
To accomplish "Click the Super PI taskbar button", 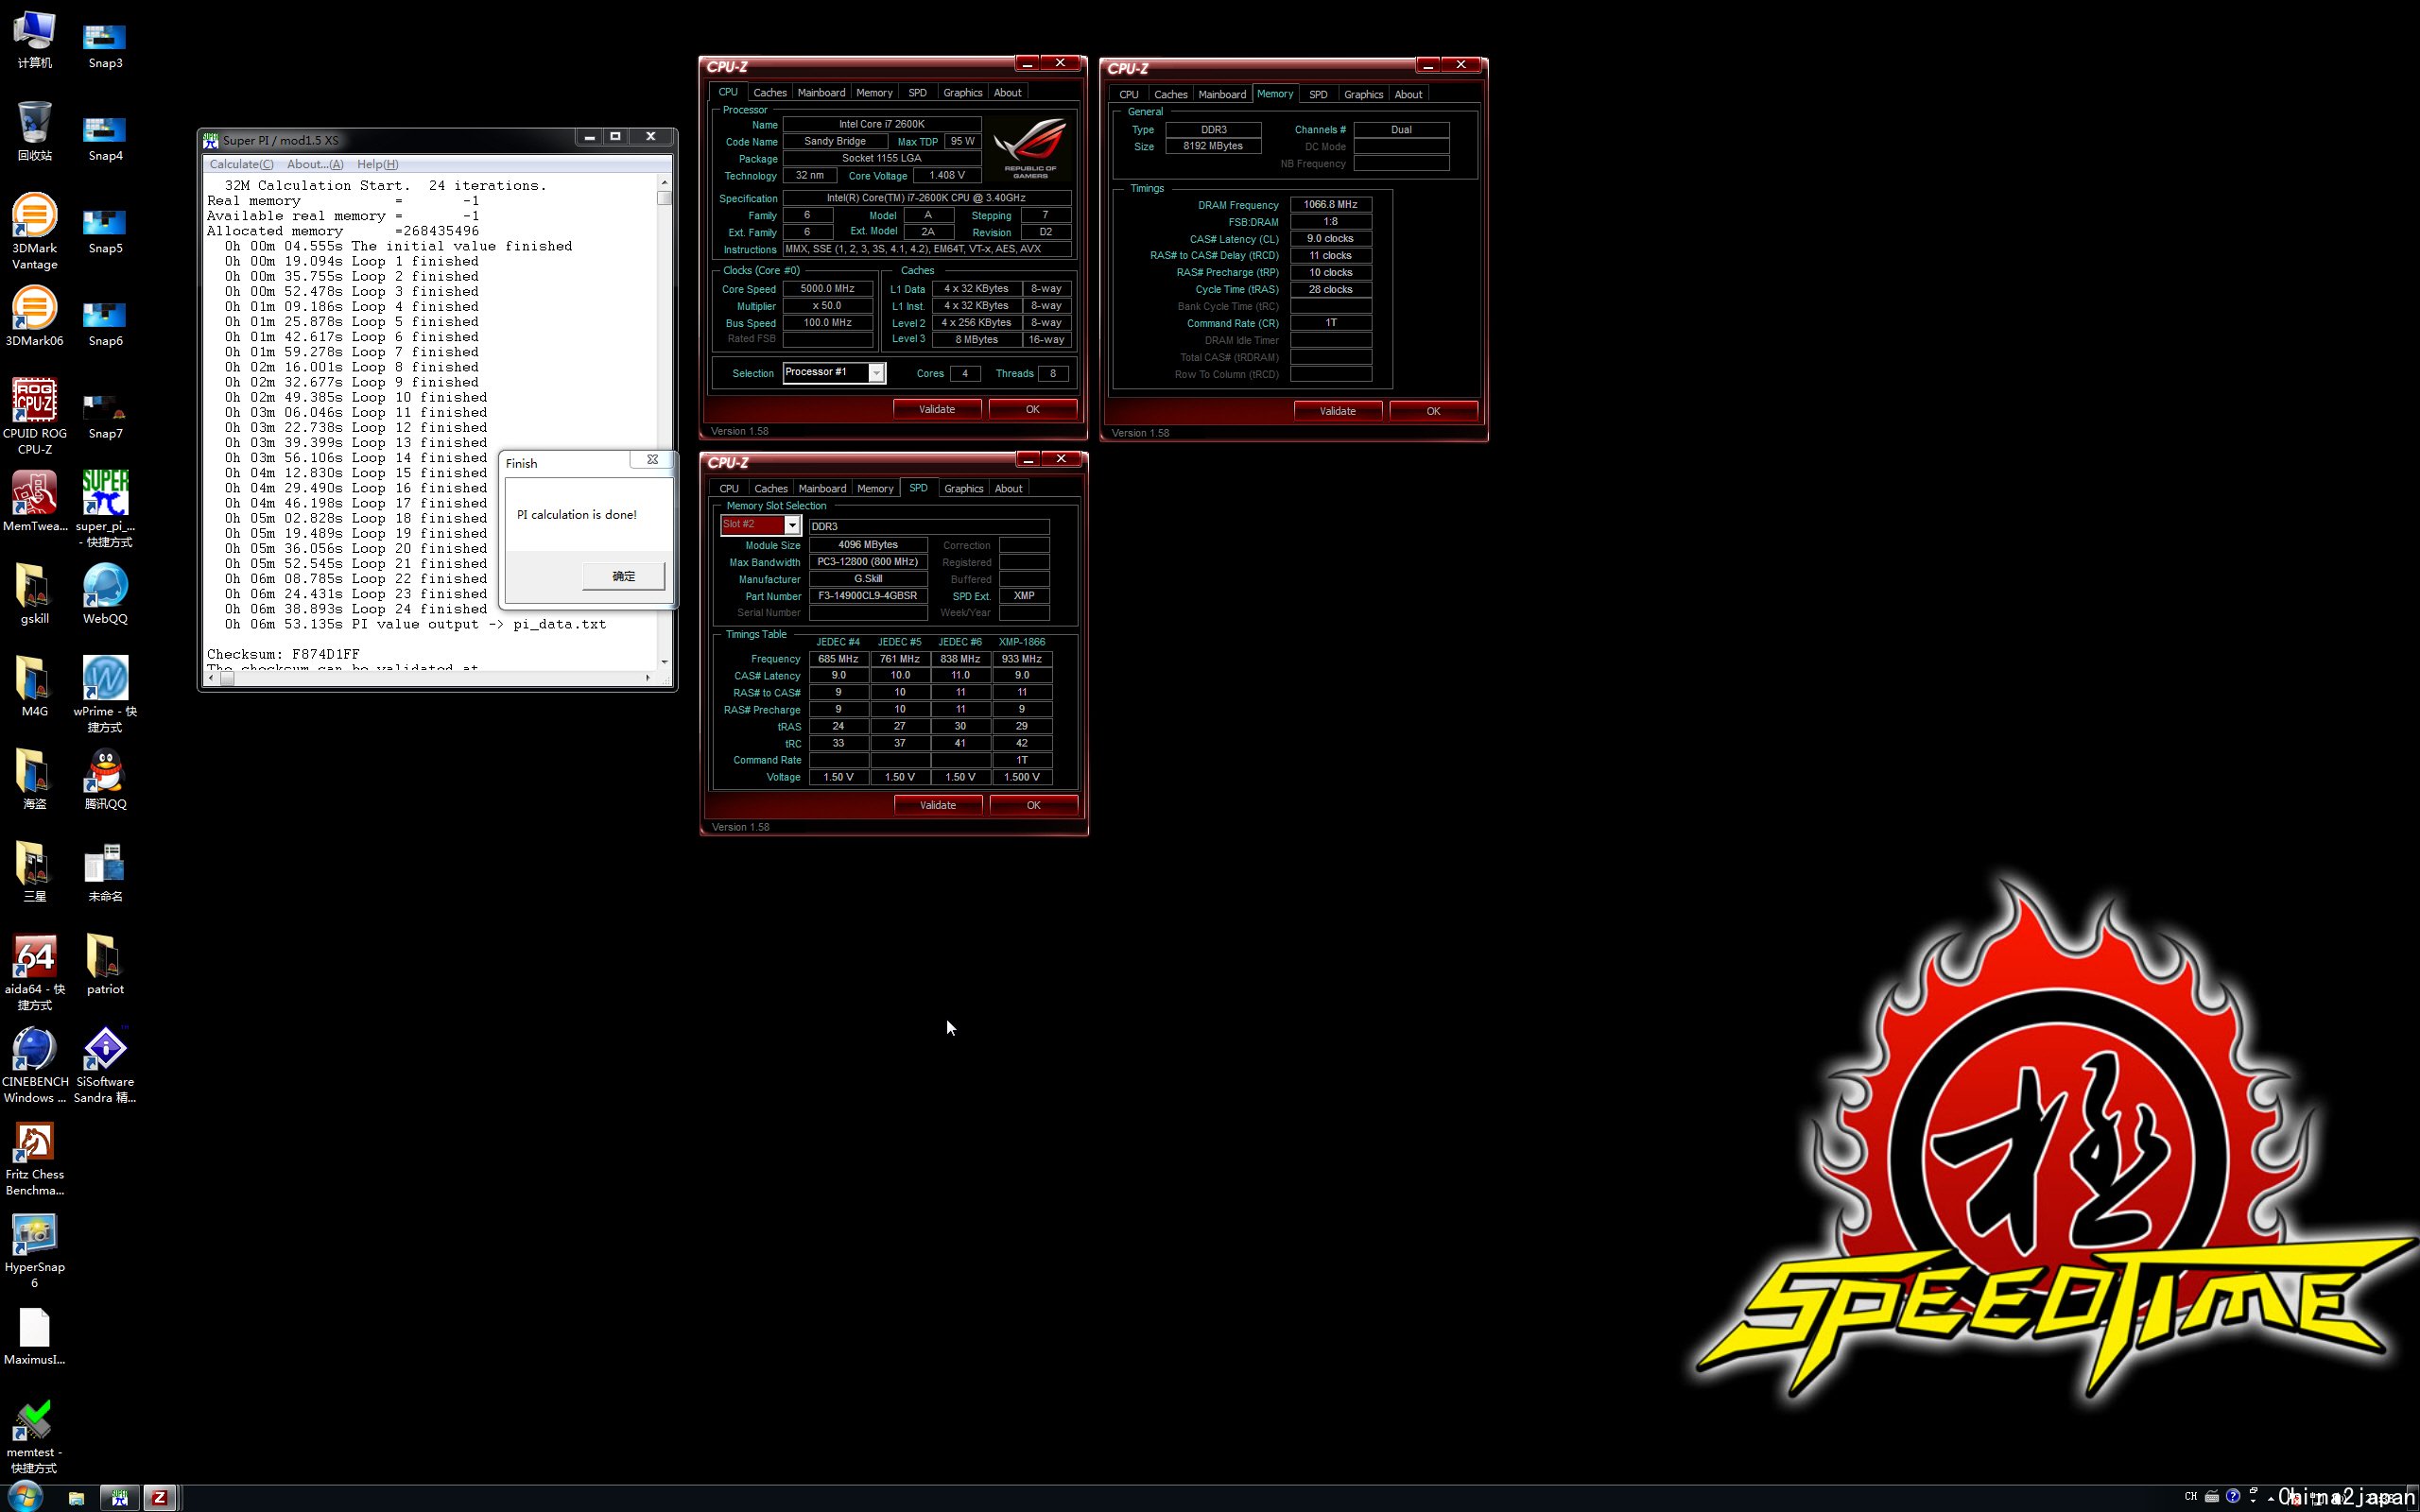I will (x=120, y=1497).
